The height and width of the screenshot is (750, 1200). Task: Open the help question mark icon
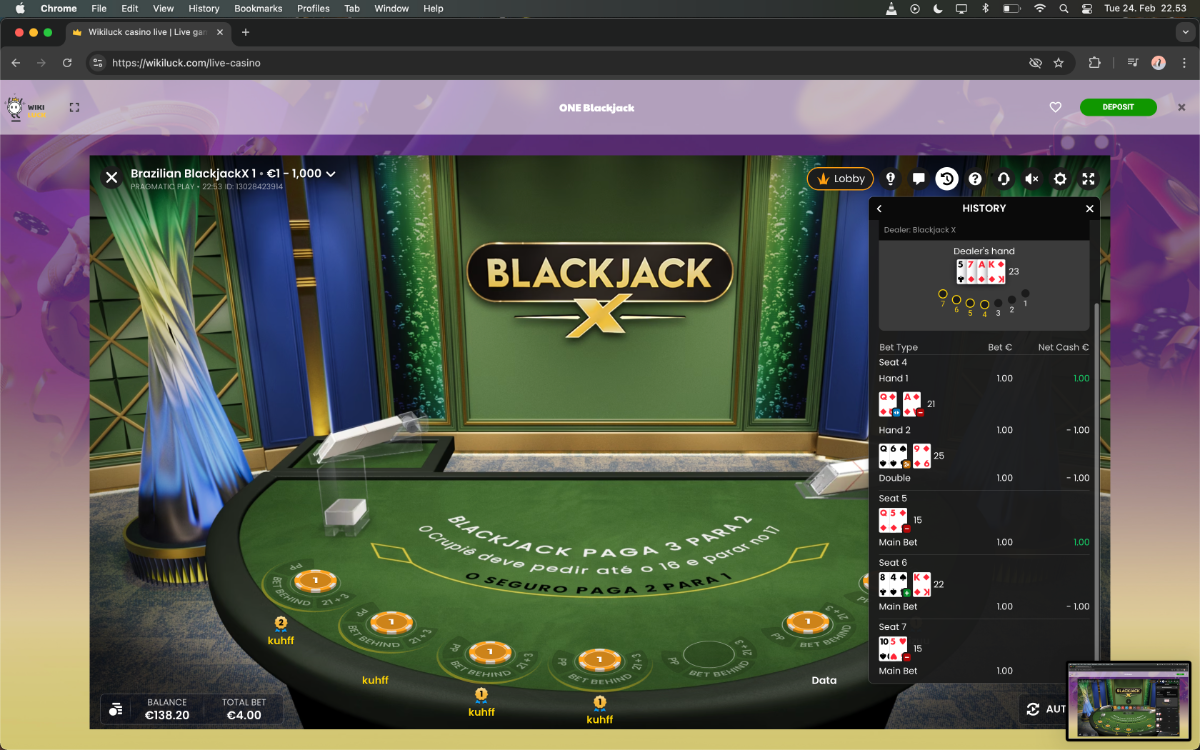pyautogui.click(x=975, y=179)
